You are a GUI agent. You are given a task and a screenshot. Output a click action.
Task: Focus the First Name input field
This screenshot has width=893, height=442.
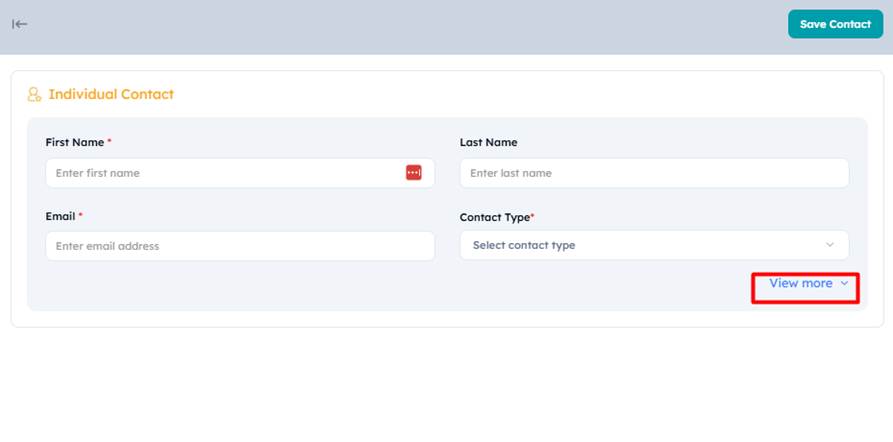coord(240,173)
